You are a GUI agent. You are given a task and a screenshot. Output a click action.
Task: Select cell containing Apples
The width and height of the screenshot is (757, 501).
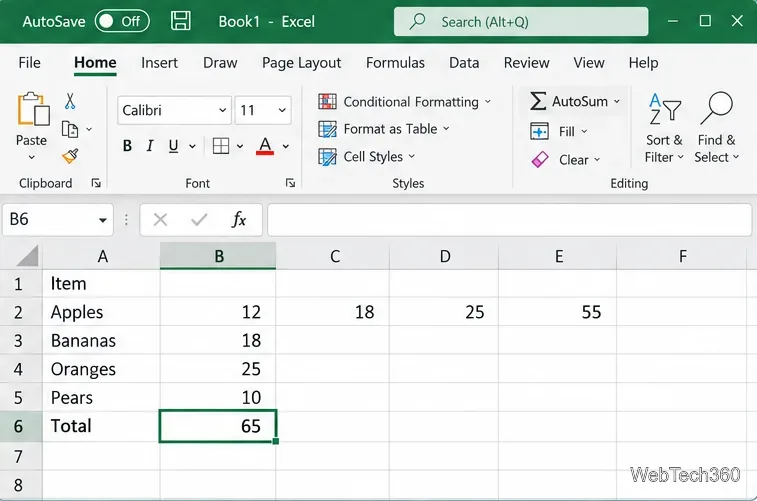click(101, 312)
